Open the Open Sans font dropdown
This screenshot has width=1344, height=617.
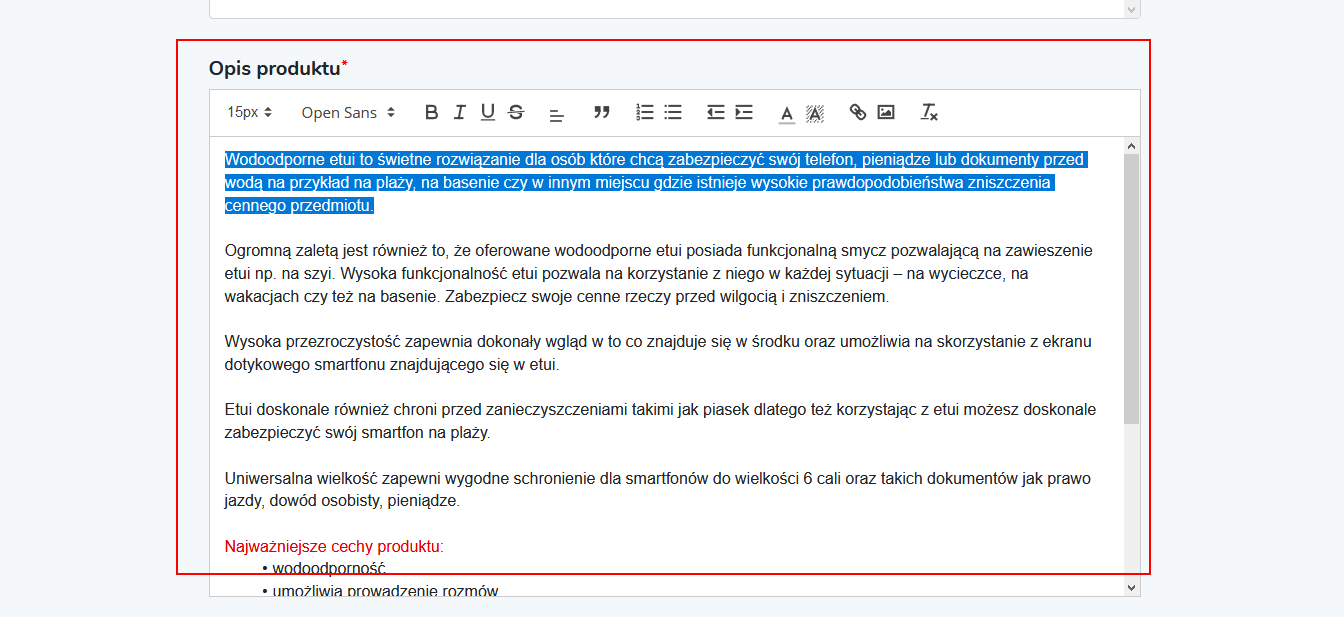(x=348, y=113)
